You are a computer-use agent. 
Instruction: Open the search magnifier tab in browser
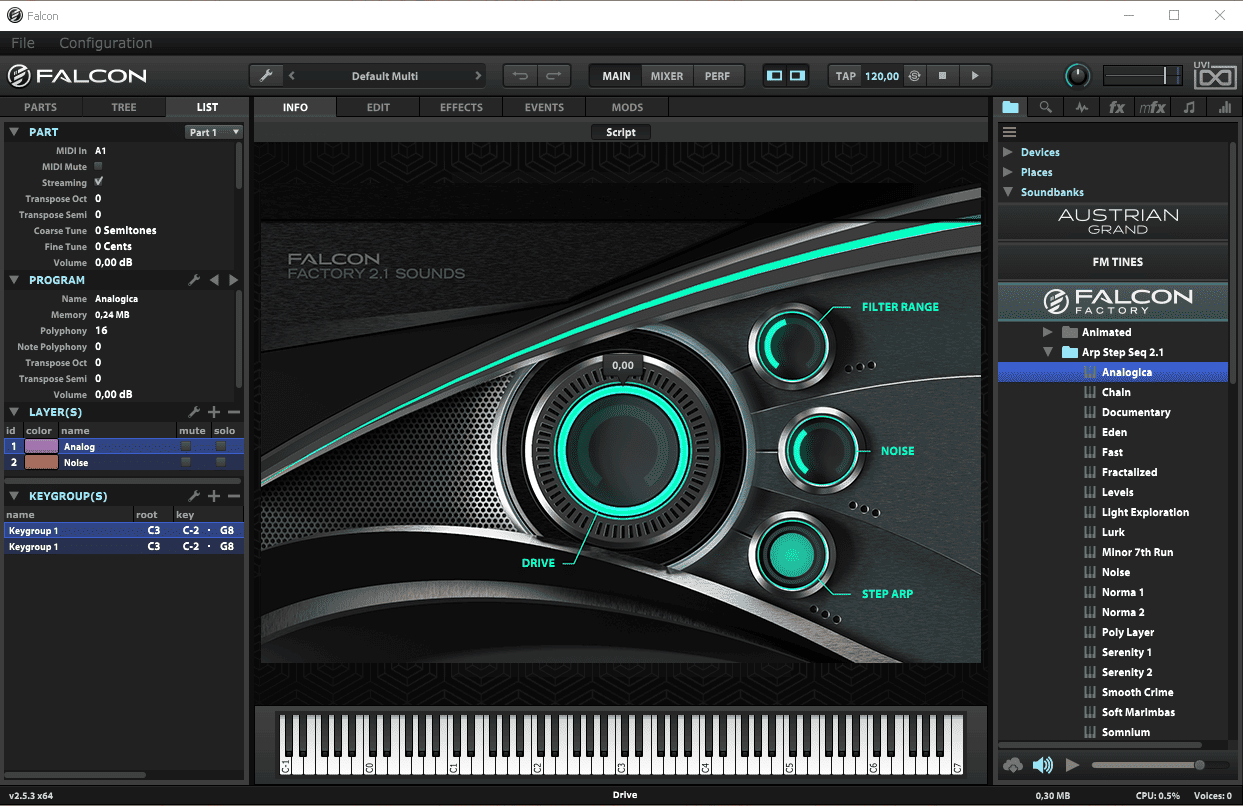tap(1045, 108)
